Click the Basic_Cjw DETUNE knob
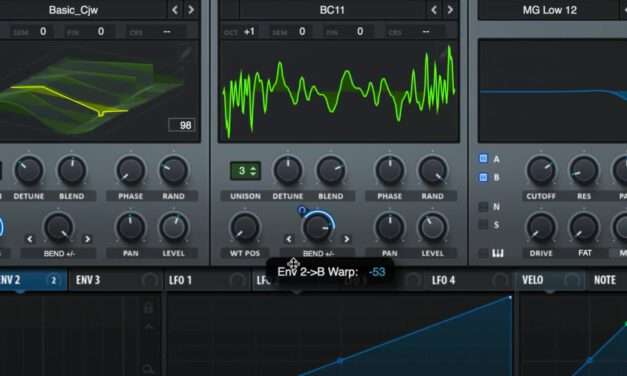This screenshot has height=376, width=627. click(x=28, y=170)
